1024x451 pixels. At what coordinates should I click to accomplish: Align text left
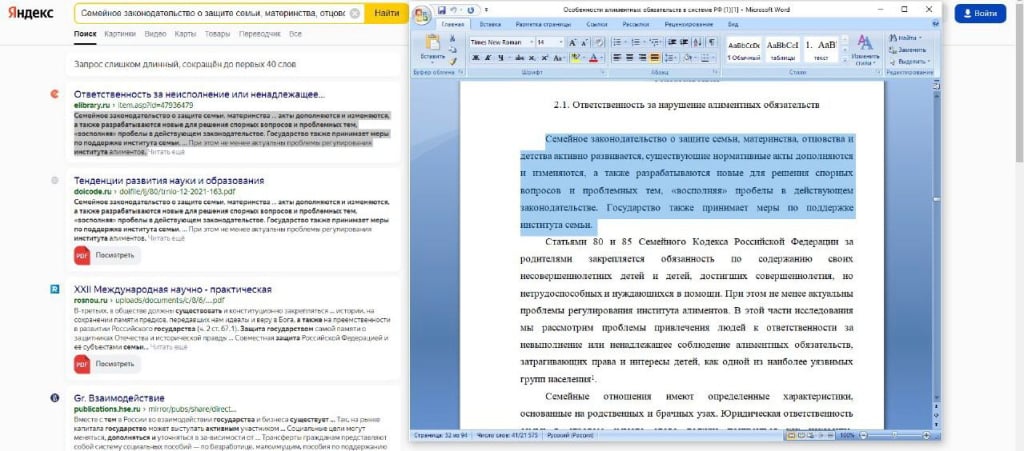coord(616,58)
